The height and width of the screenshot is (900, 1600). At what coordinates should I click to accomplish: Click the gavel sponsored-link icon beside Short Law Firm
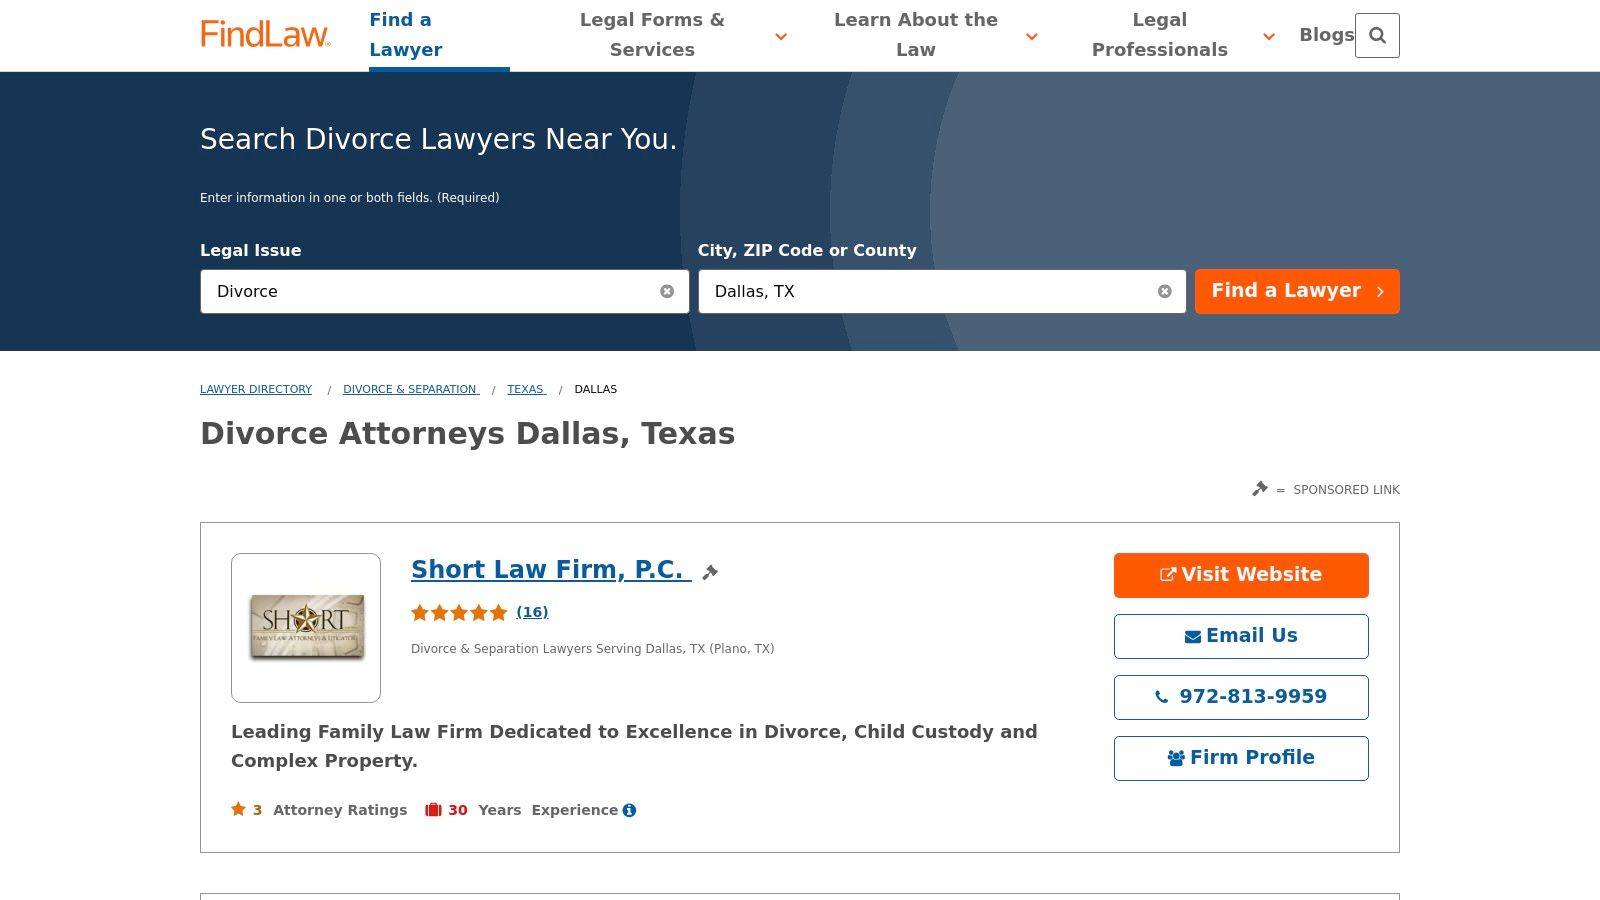coord(710,572)
